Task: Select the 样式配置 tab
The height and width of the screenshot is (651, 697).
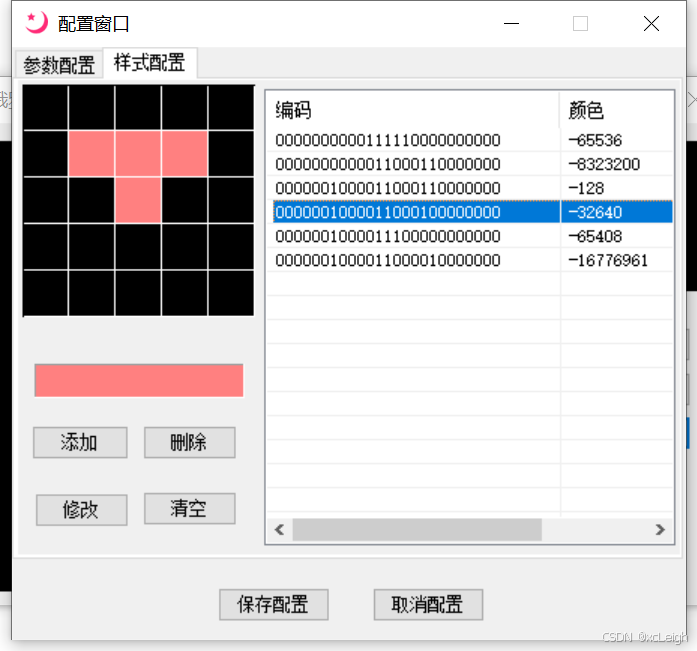Action: 150,63
